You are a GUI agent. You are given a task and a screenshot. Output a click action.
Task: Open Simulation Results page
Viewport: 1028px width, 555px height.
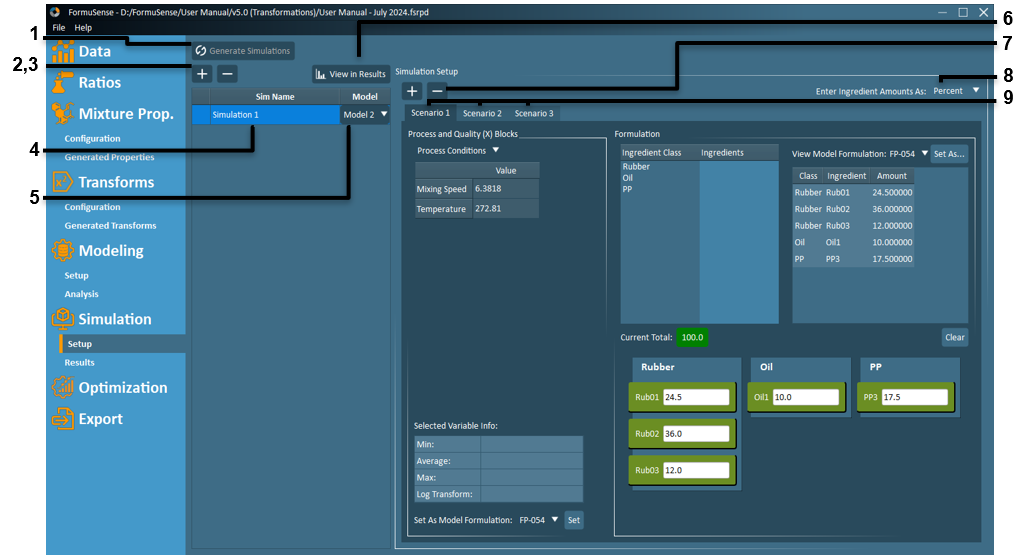tap(79, 362)
